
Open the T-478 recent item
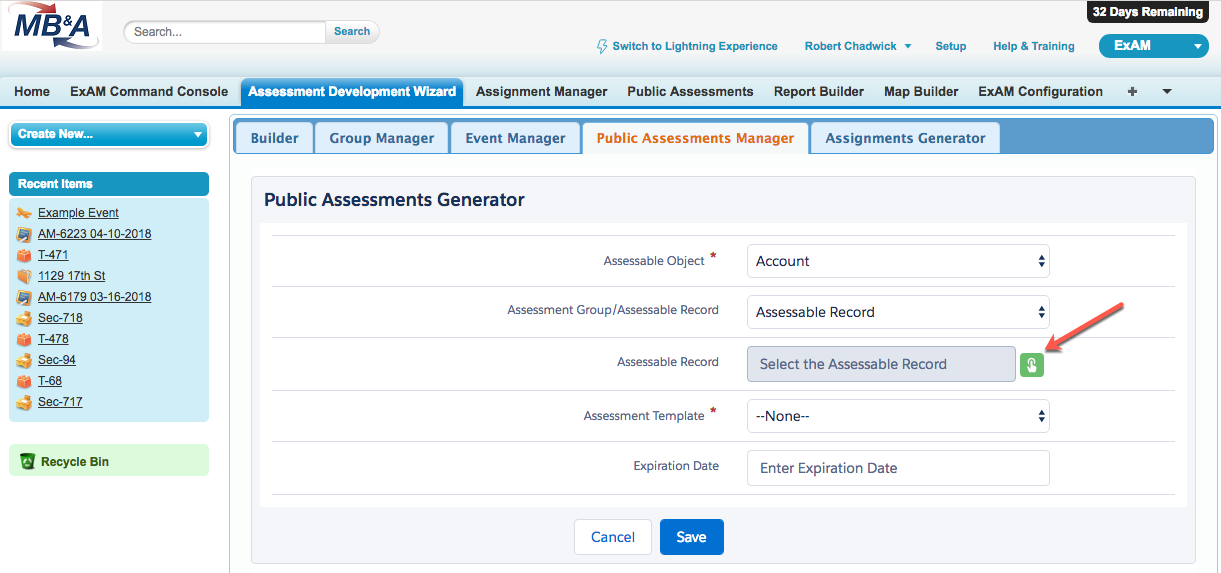pyautogui.click(x=53, y=339)
